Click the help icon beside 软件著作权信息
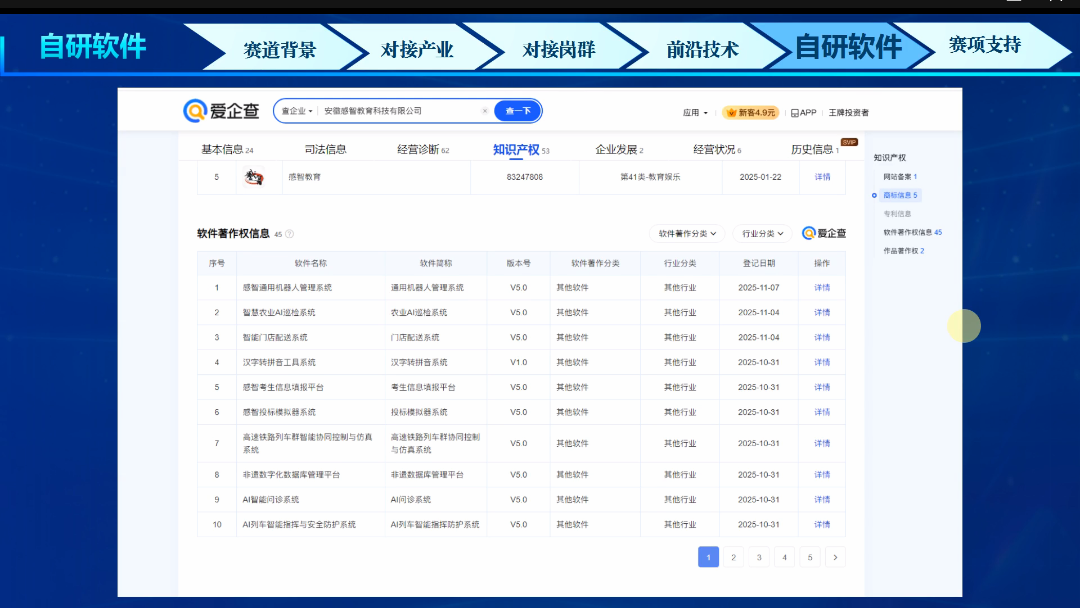Screen dimensions: 1080x608 coord(290,234)
